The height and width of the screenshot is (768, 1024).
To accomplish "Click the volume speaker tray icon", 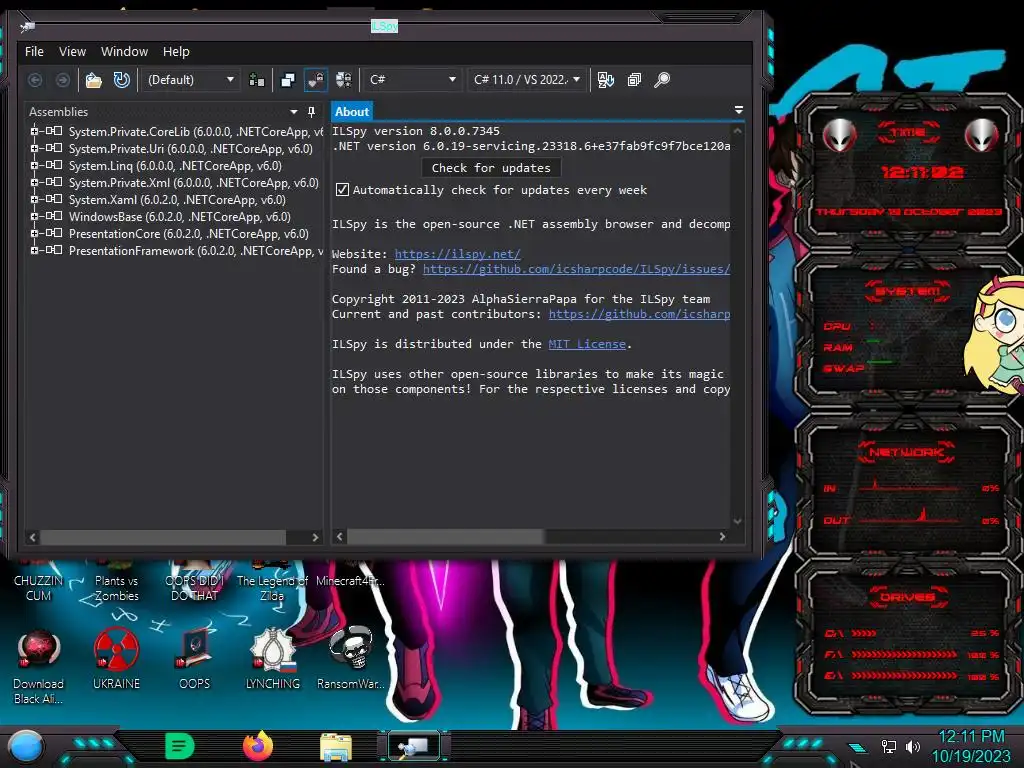I will click(x=912, y=746).
